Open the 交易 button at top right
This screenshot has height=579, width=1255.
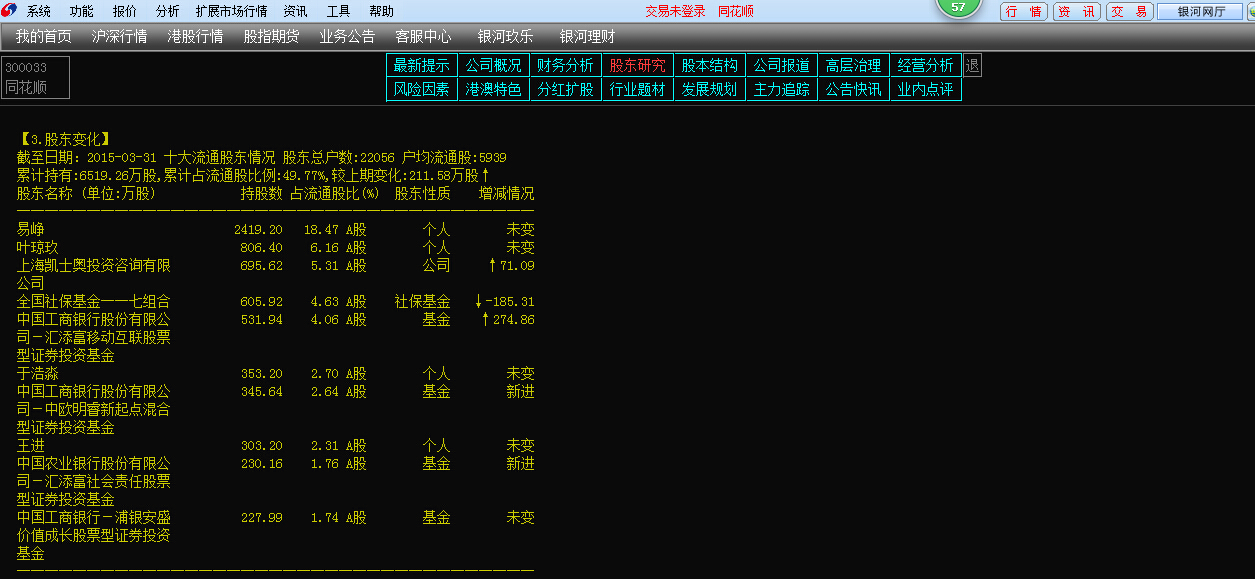[1129, 11]
